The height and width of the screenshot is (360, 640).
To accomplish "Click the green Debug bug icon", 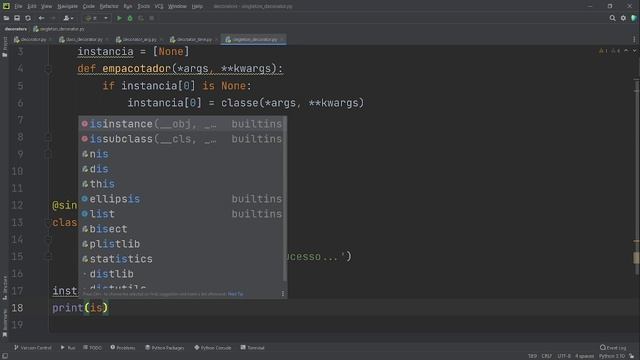I will coord(130,18).
